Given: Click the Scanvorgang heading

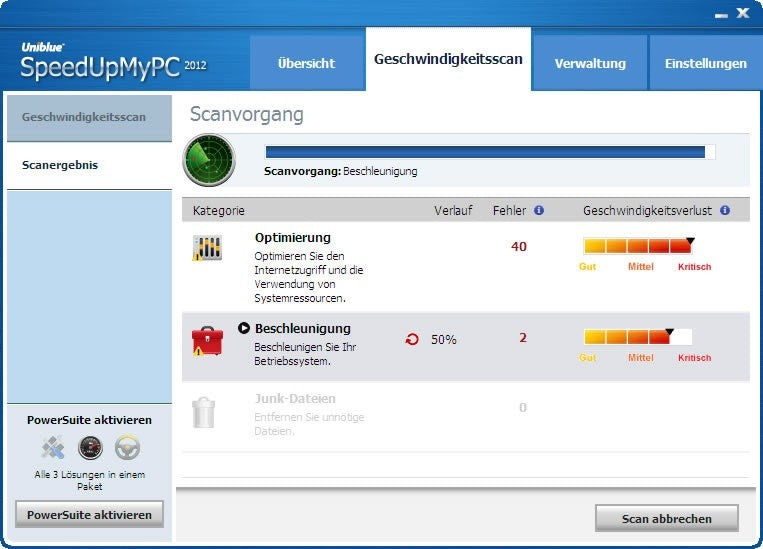Looking at the screenshot, I should pos(247,114).
